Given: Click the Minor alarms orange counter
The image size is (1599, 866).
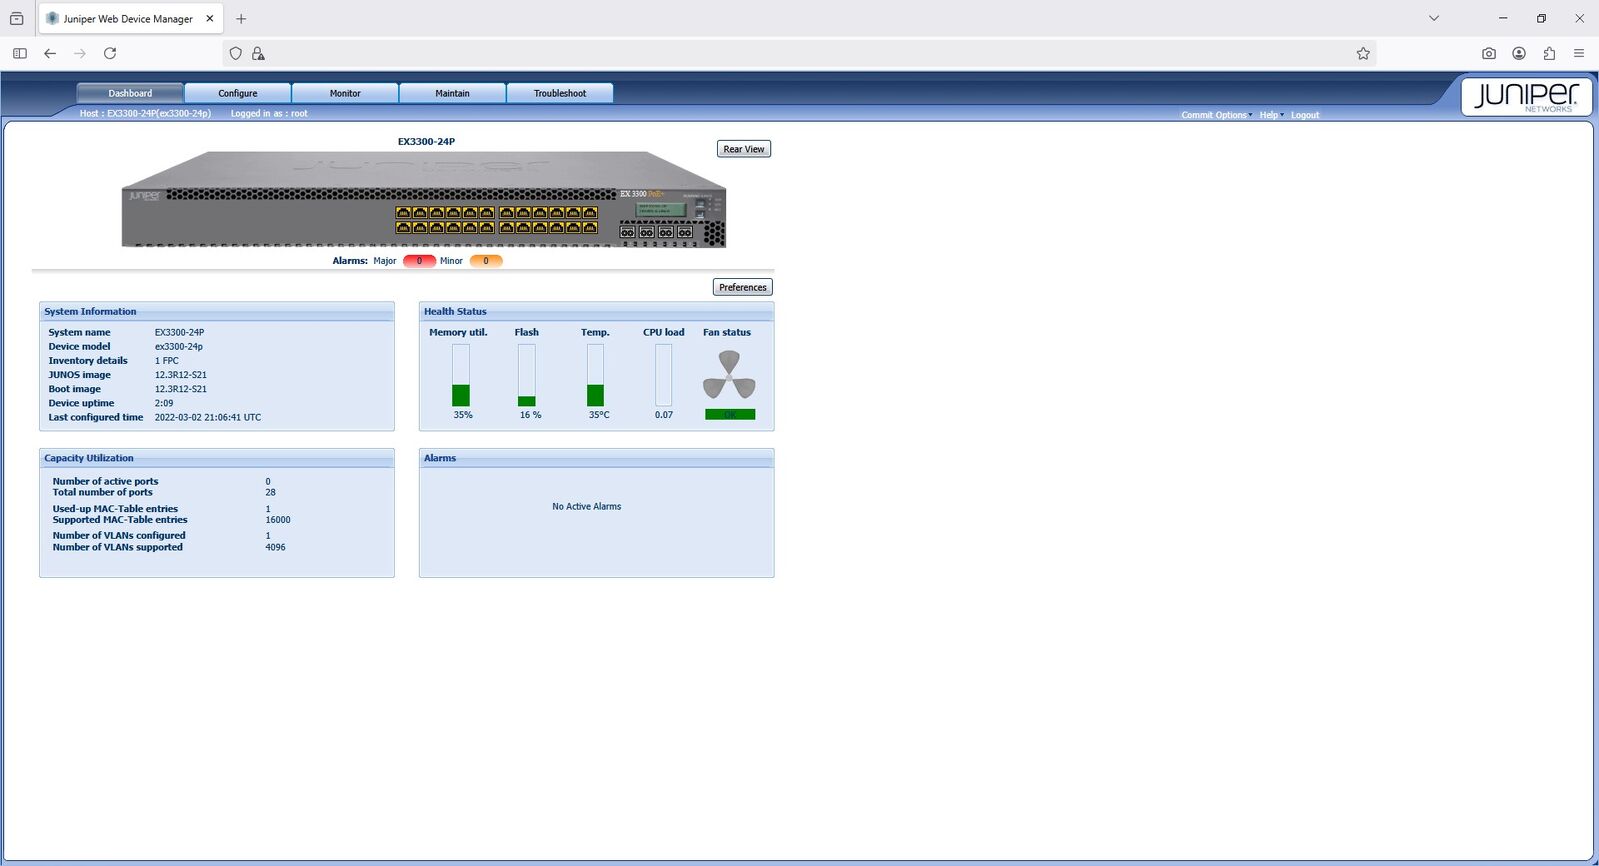Looking at the screenshot, I should (486, 261).
